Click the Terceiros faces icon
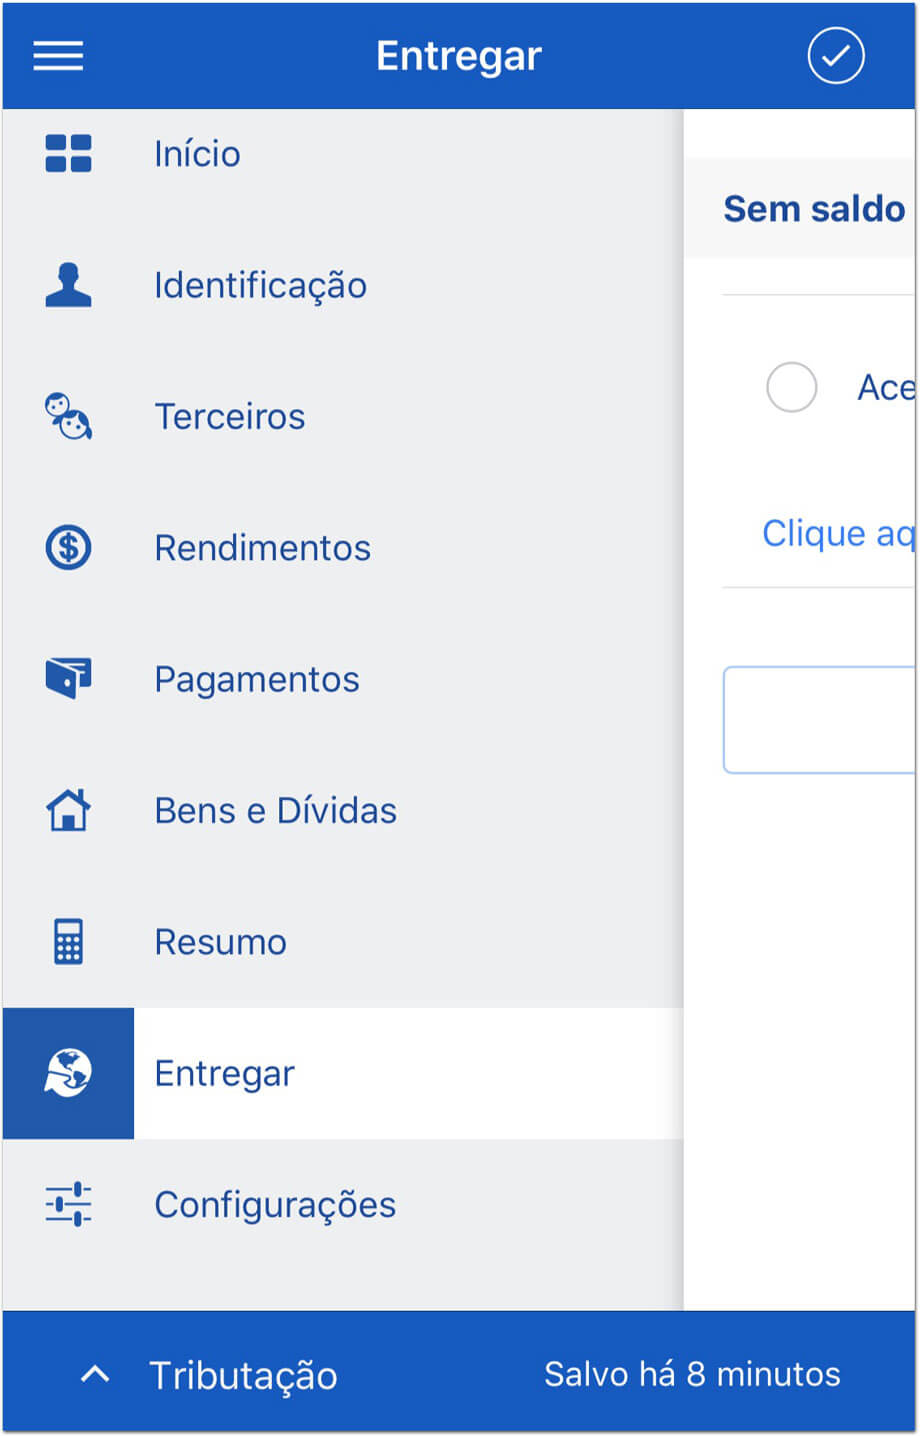Image resolution: width=920 pixels, height=1436 pixels. (x=68, y=416)
